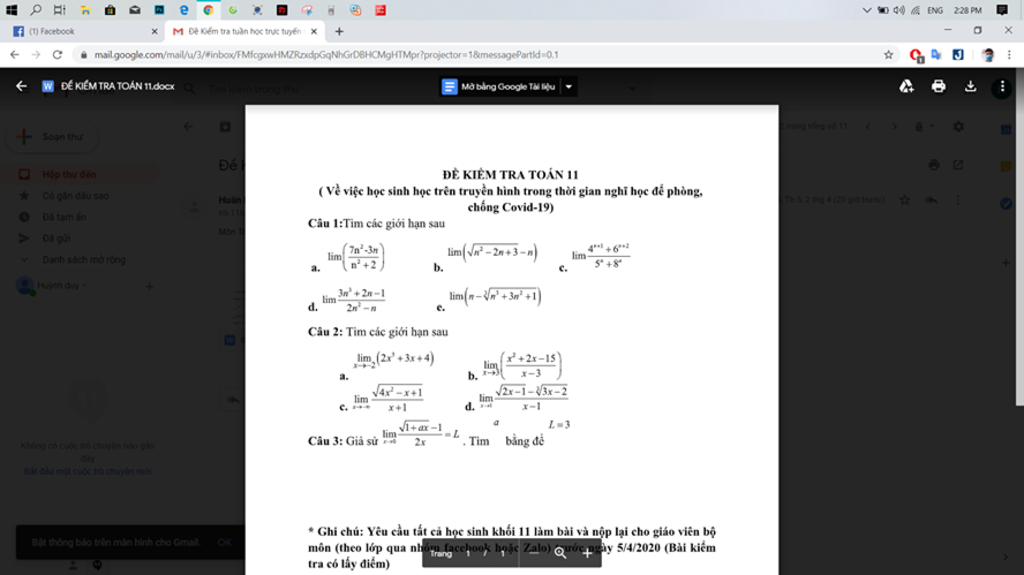
Task: Go back in Chrome history
Action: pos(14,55)
